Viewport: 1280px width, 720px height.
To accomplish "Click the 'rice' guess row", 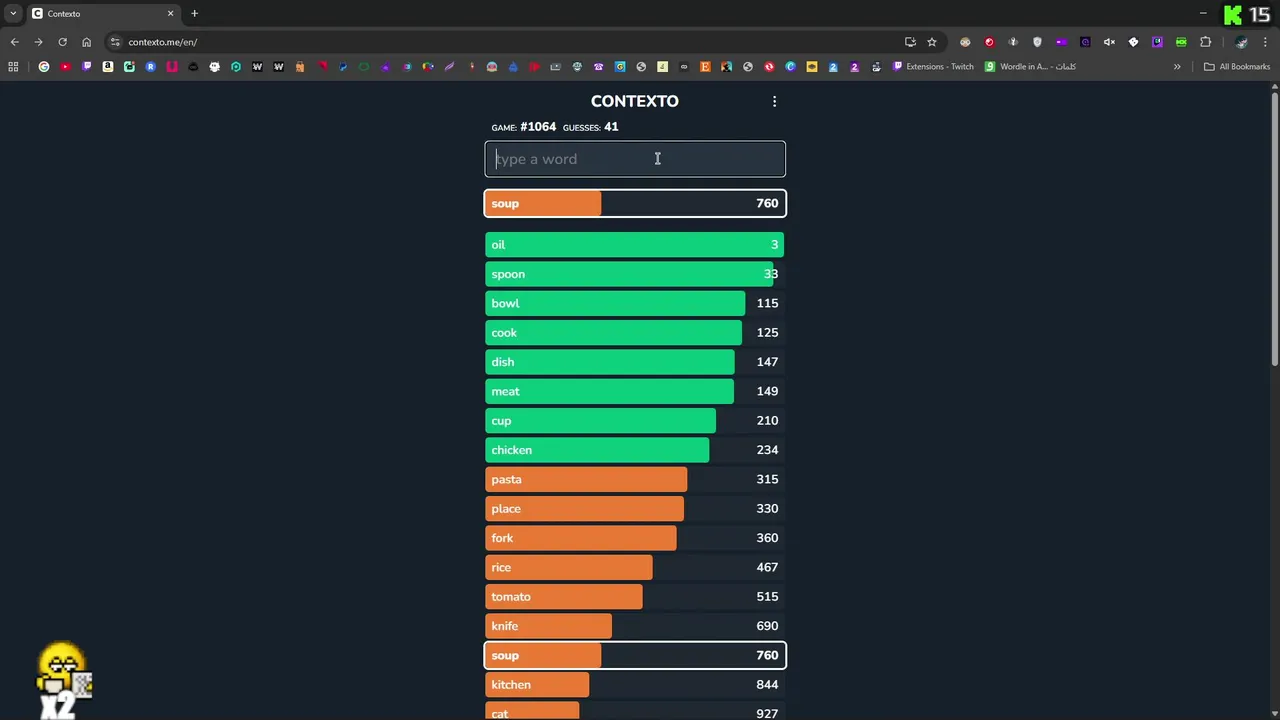I will [x=635, y=567].
